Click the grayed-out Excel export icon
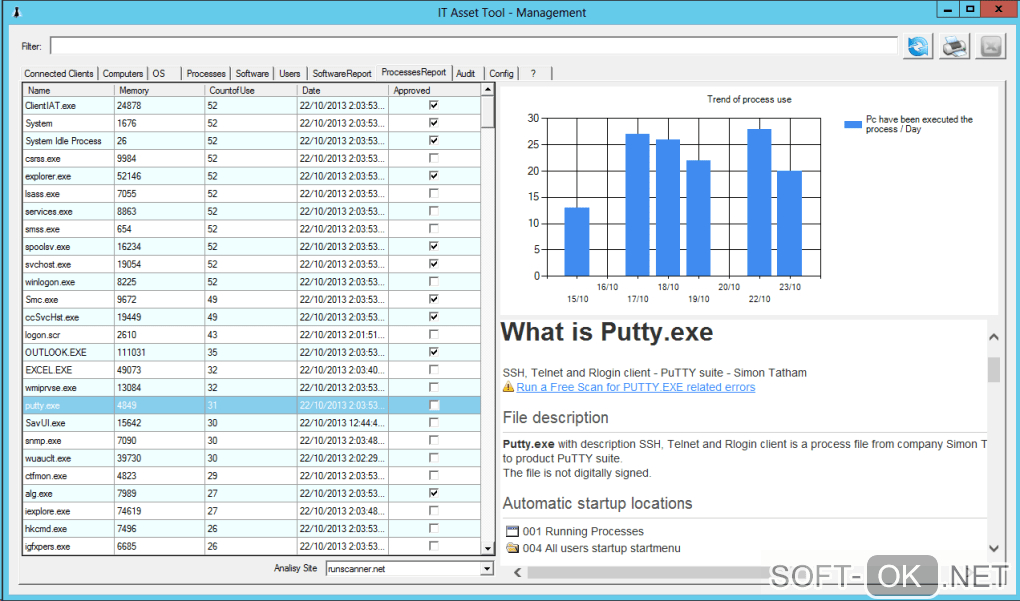The height and width of the screenshot is (601, 1020). (x=990, y=46)
